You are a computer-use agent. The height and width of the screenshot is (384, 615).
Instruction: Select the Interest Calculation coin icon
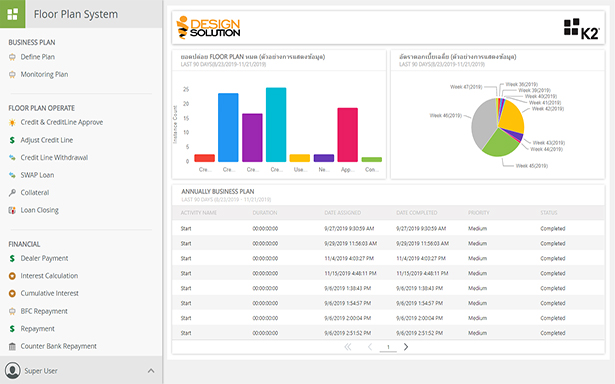(x=12, y=276)
